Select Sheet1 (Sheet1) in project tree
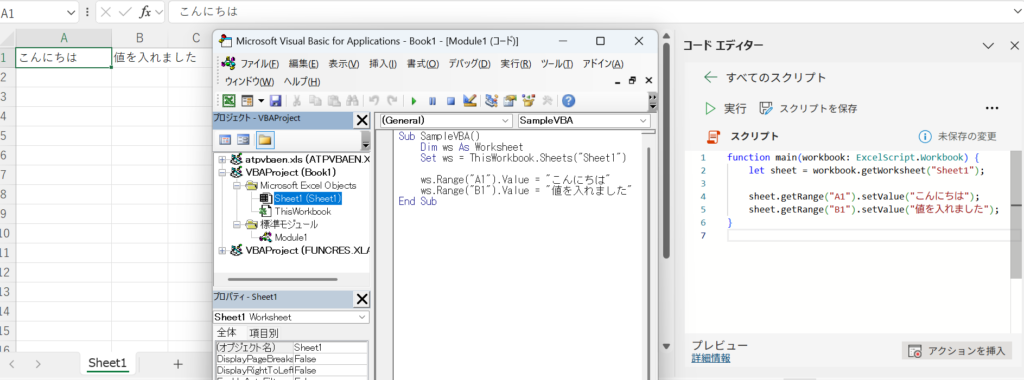 tap(308, 198)
